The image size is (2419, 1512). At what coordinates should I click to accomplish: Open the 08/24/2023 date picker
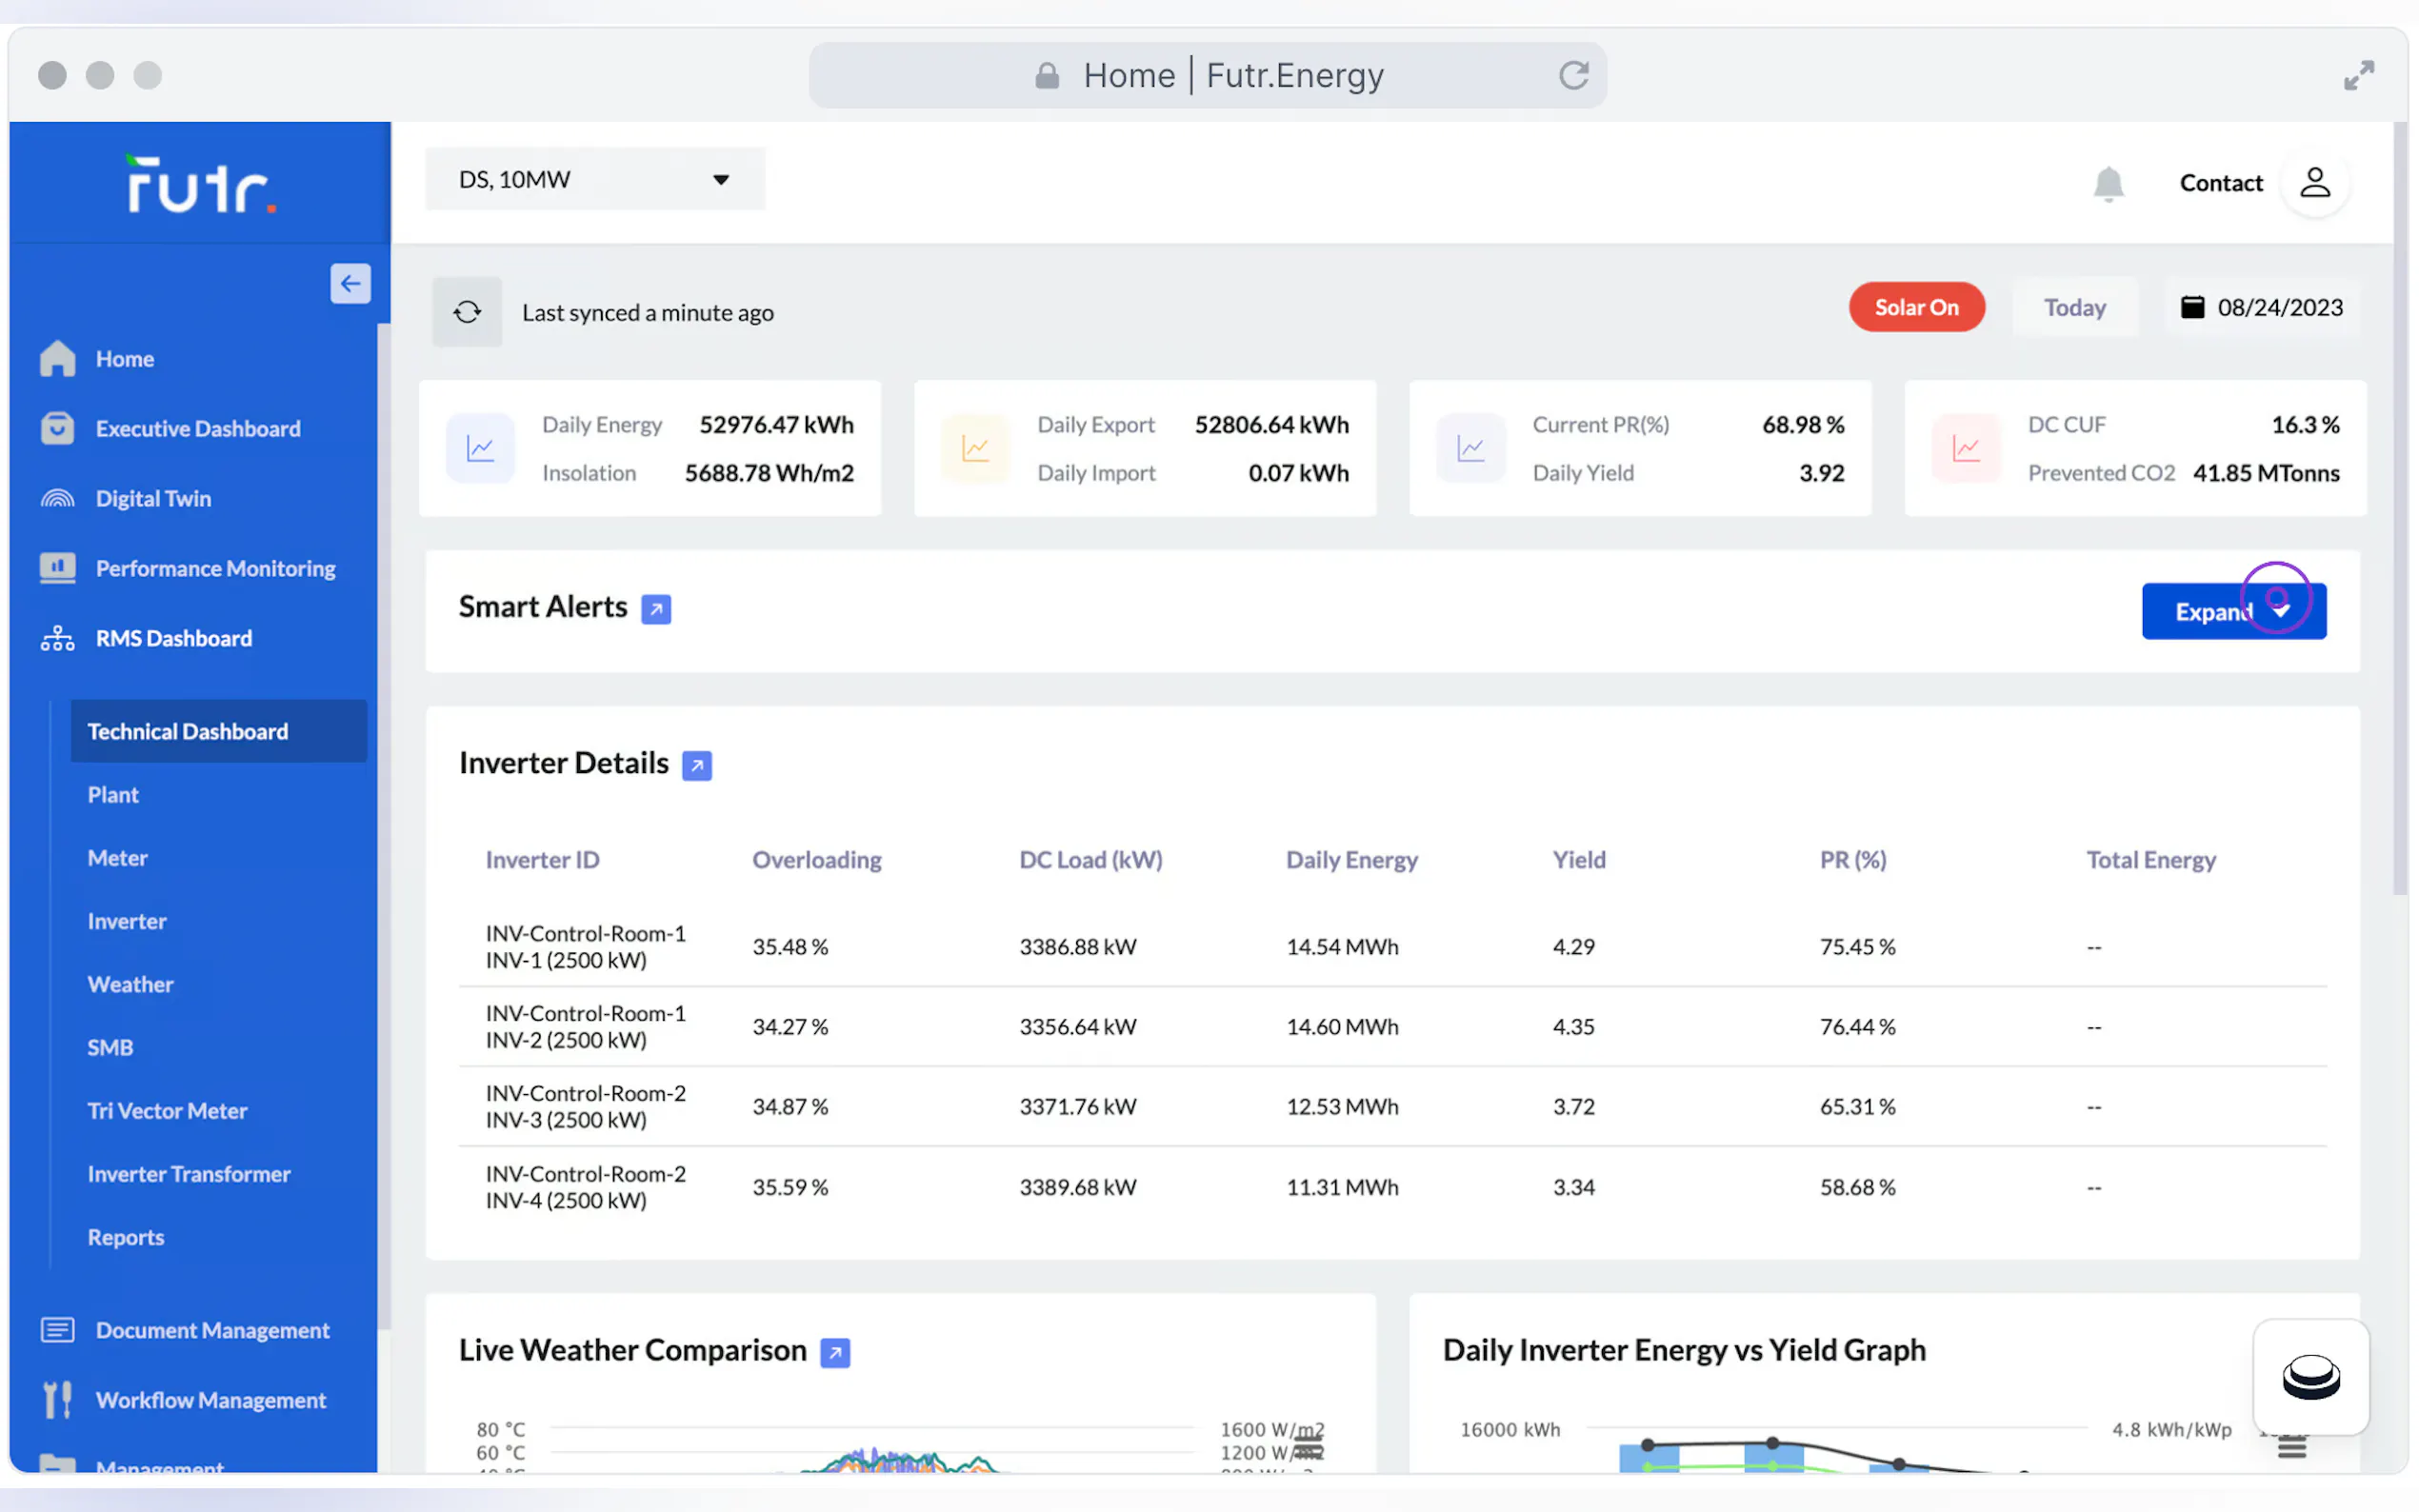[2262, 307]
